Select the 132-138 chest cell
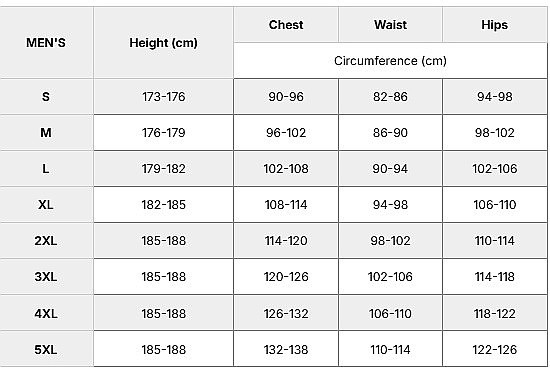The width and height of the screenshot is (550, 375). [286, 349]
